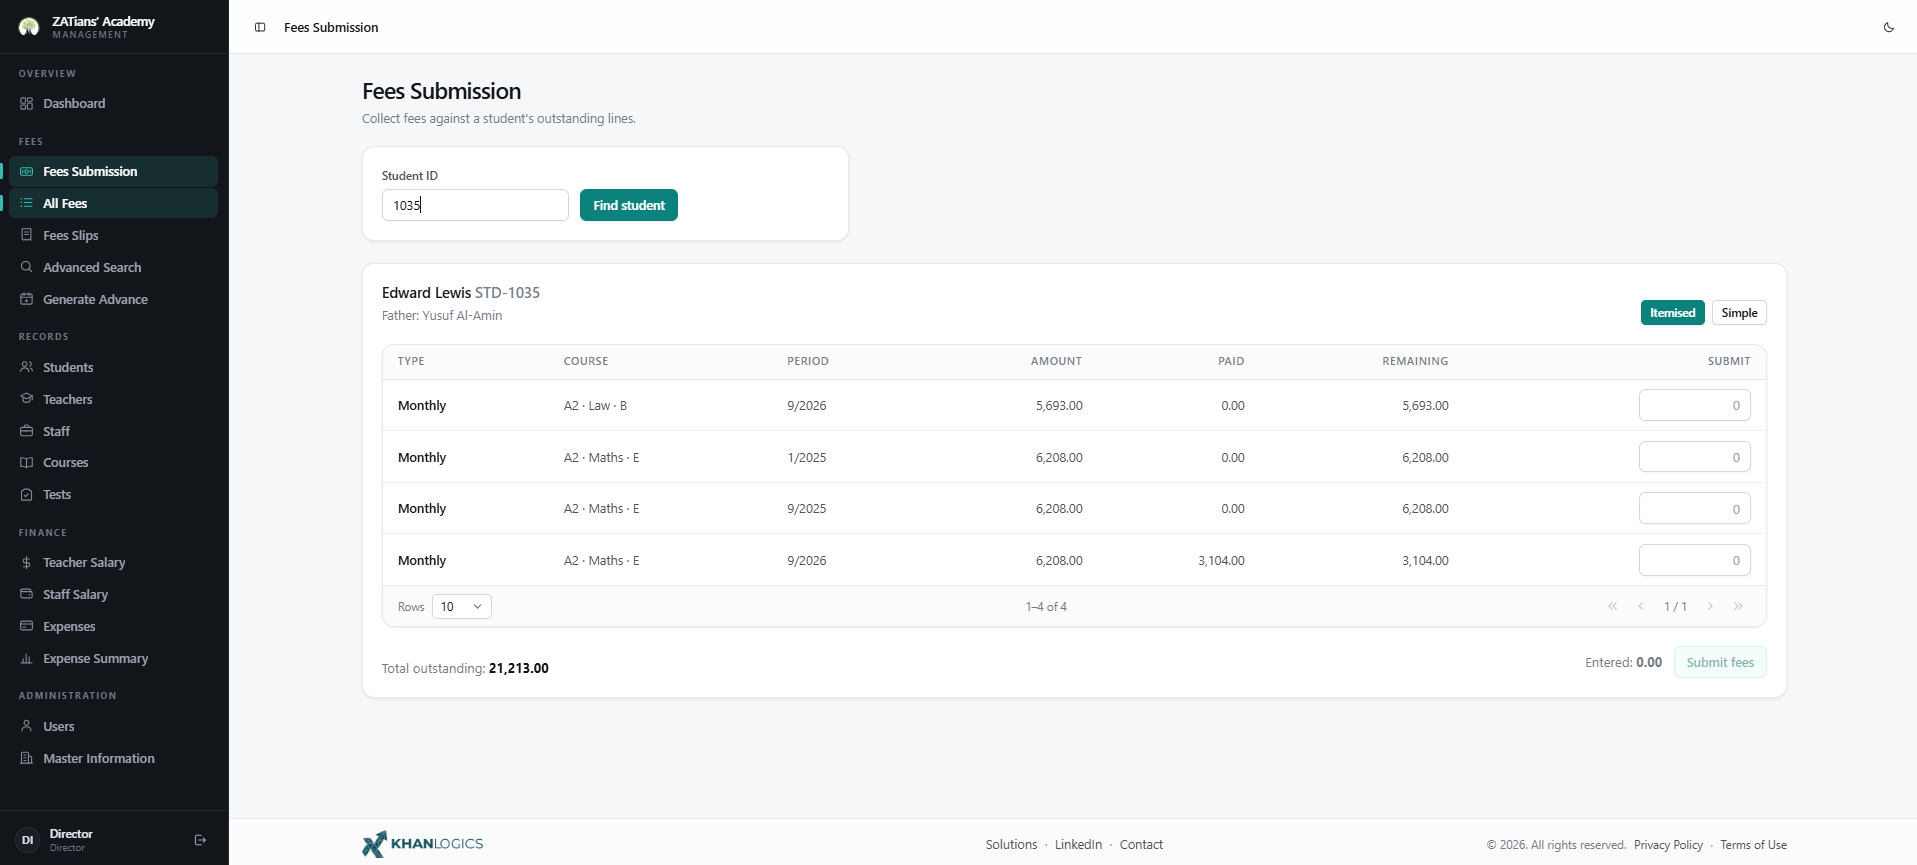Click submit amount field for Maths 1/2025
This screenshot has height=865, width=1917.
1694,457
